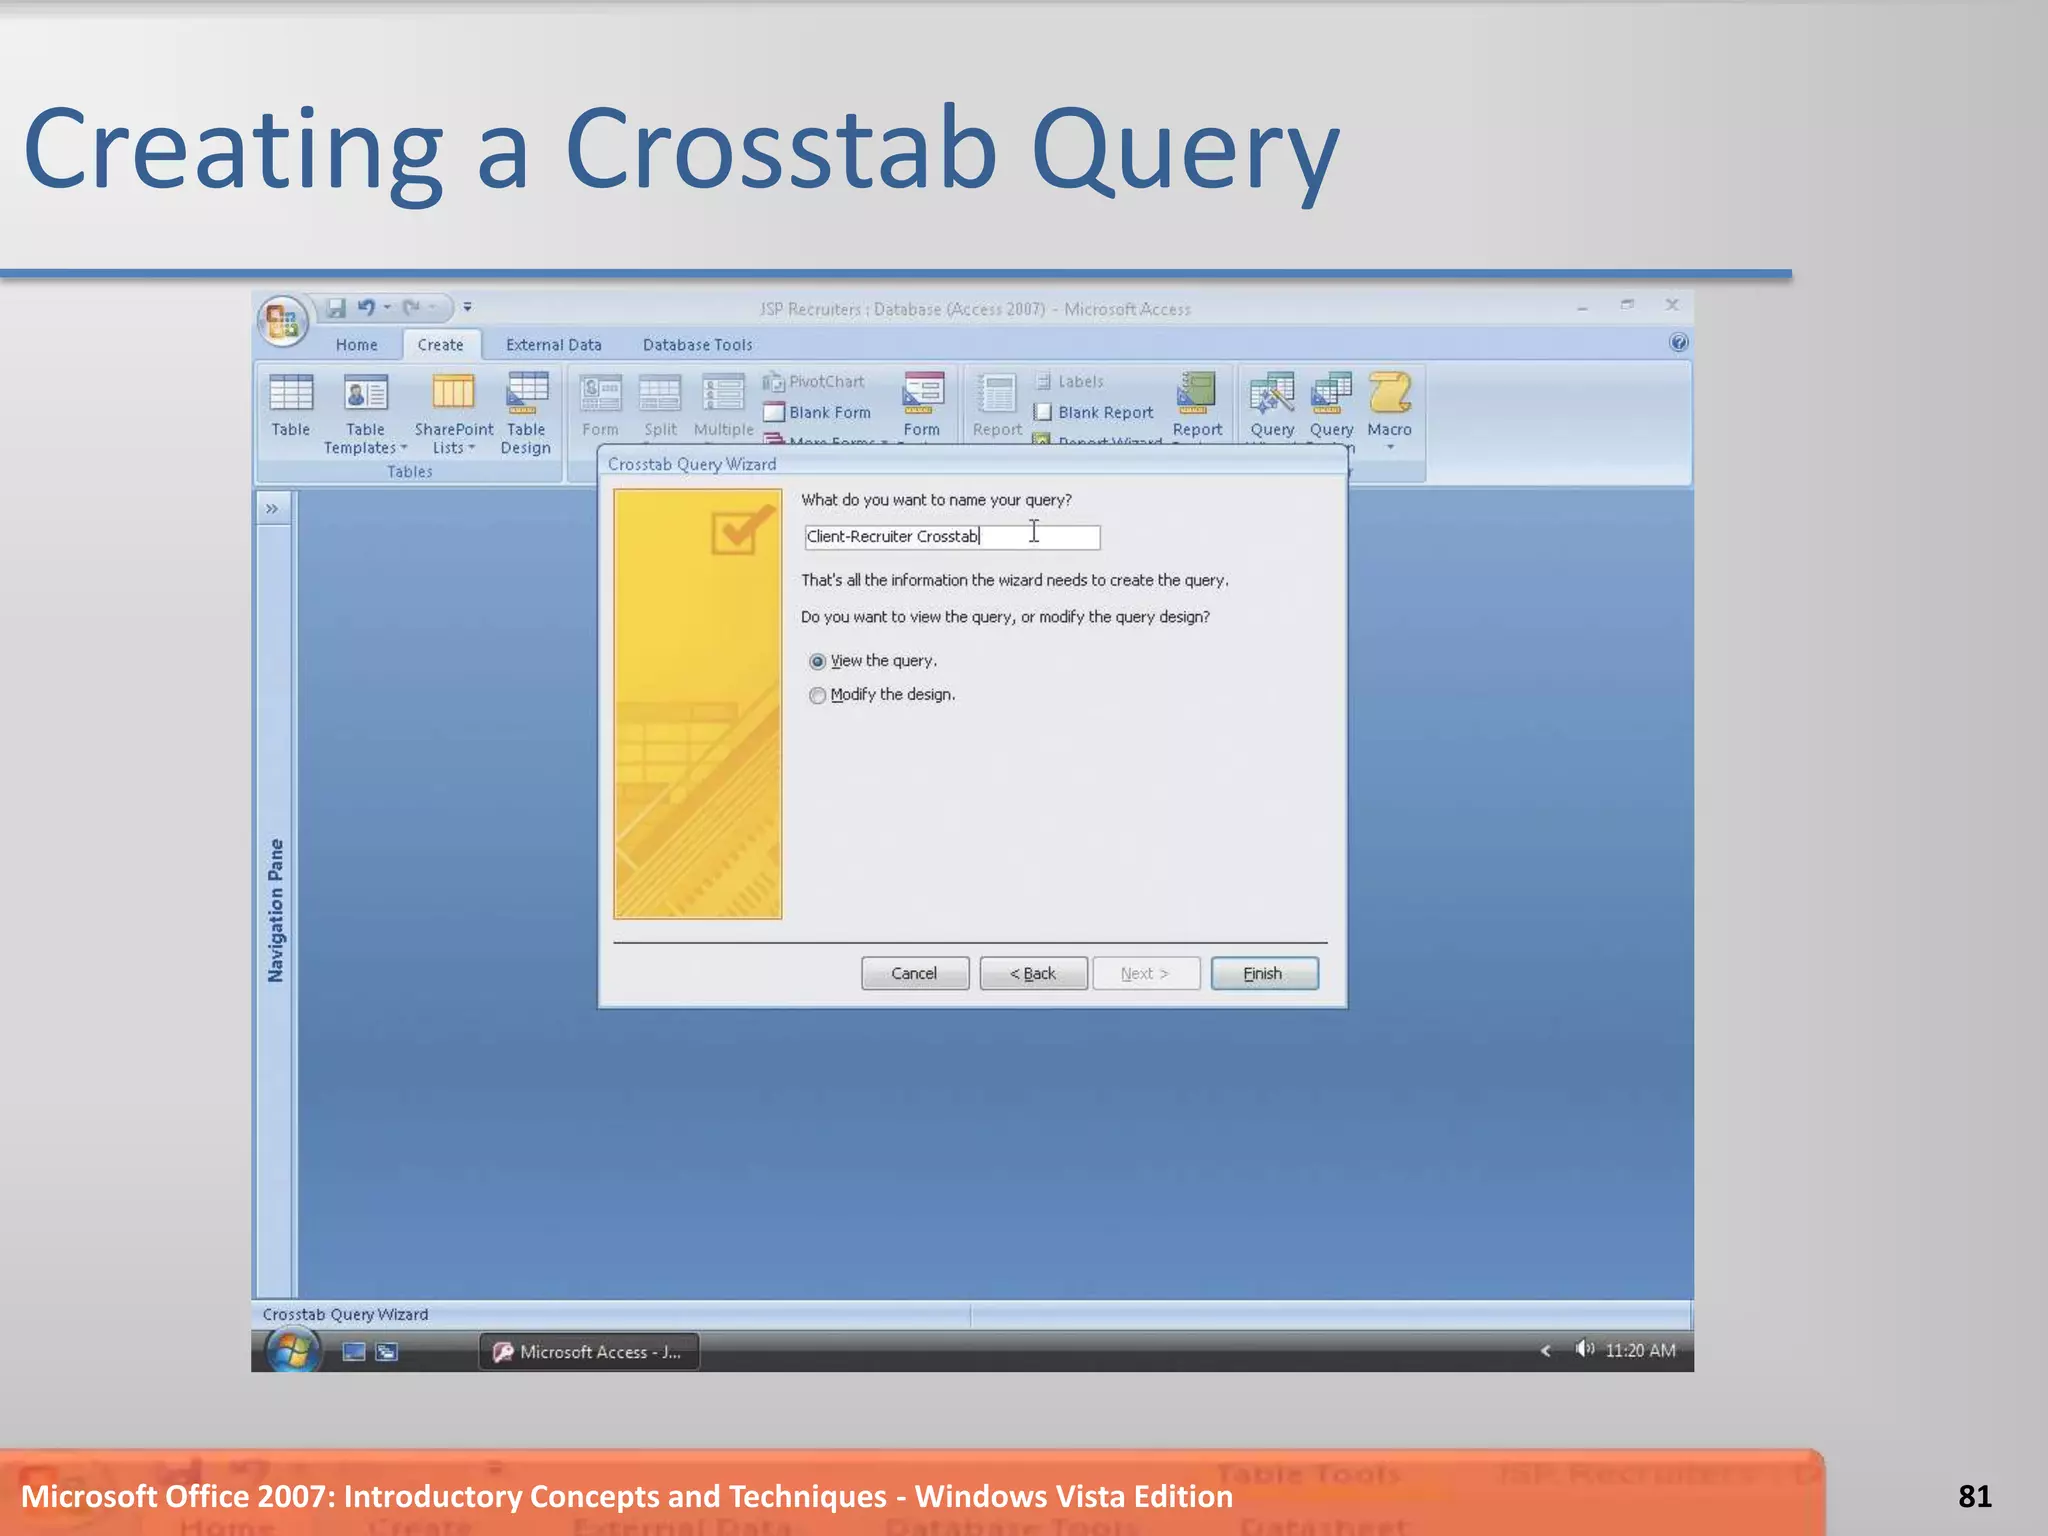
Task: Click the Cancel button in wizard
Action: point(915,974)
